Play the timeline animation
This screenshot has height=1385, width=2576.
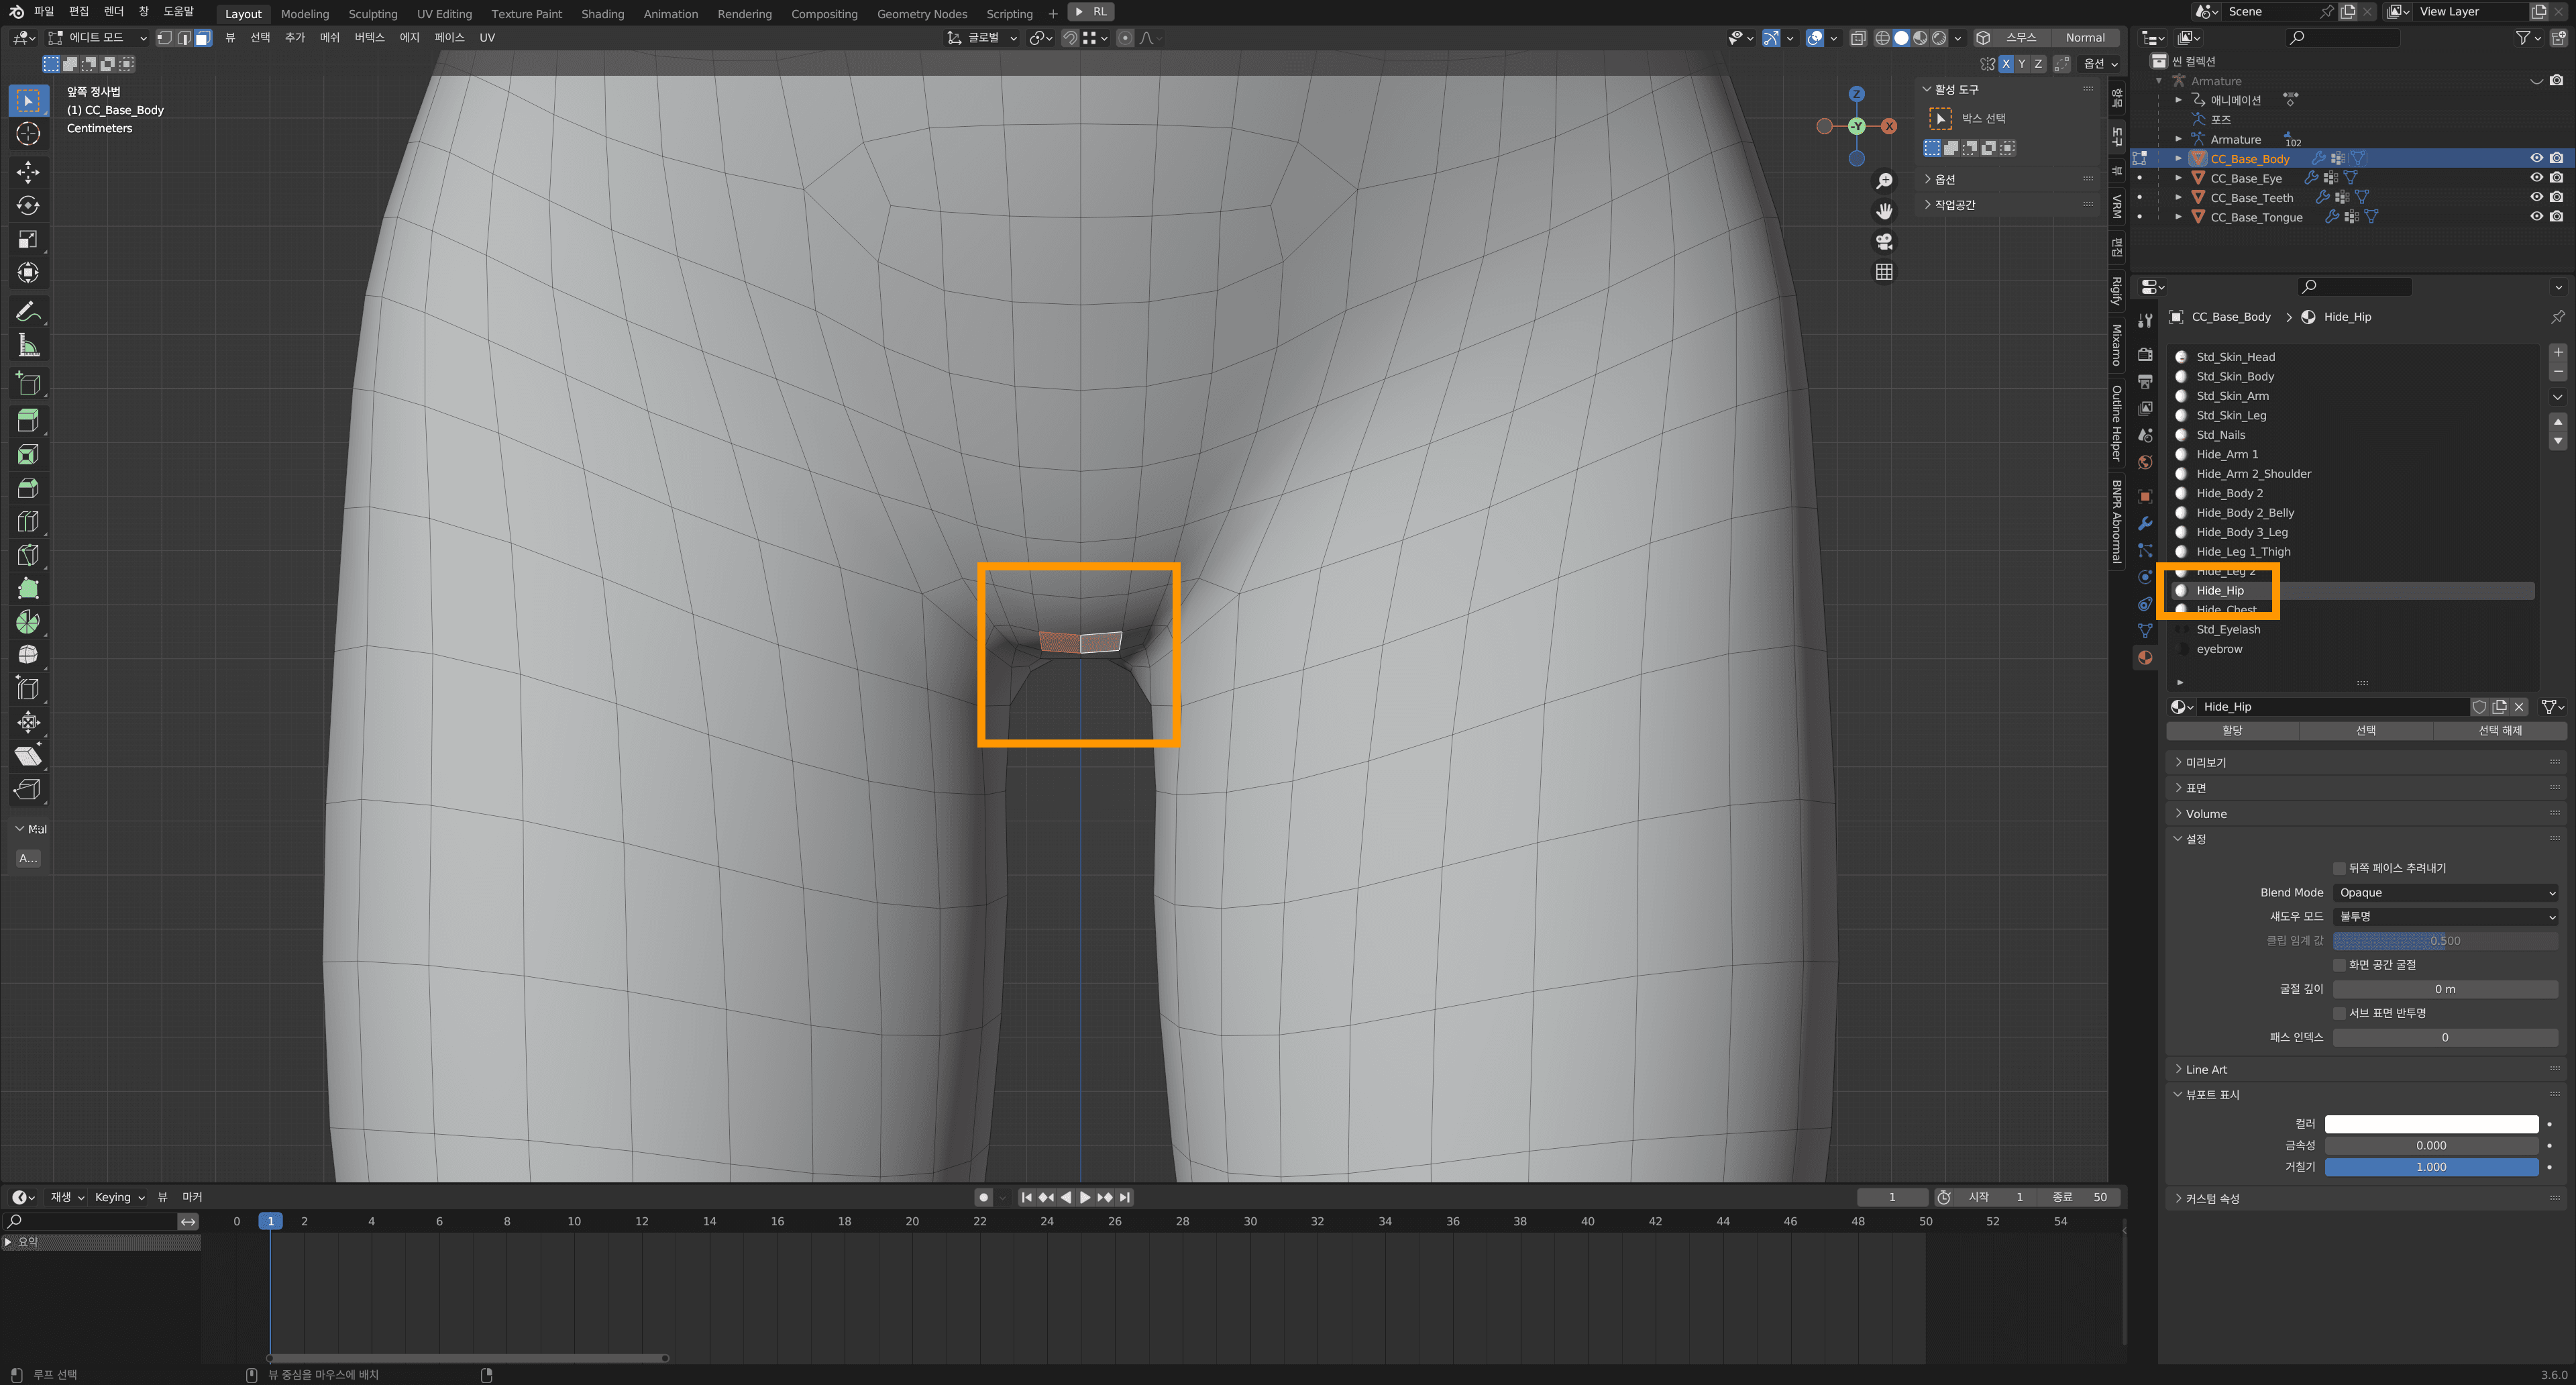tap(1085, 1197)
